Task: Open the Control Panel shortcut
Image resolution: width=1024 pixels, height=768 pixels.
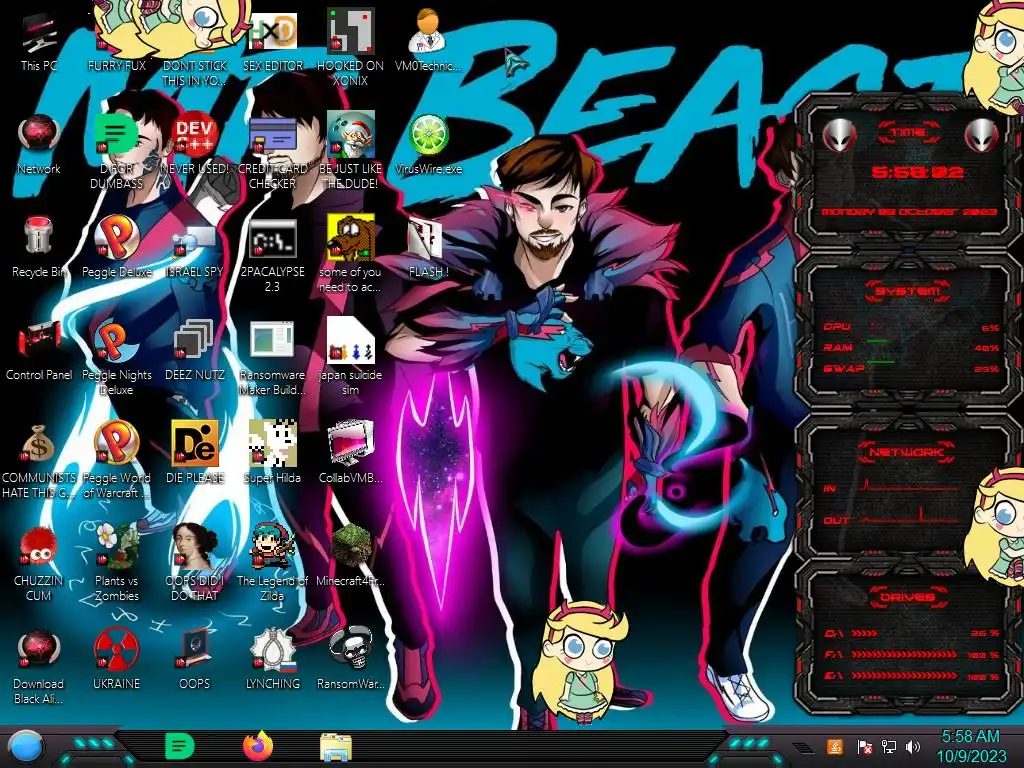Action: [x=39, y=351]
